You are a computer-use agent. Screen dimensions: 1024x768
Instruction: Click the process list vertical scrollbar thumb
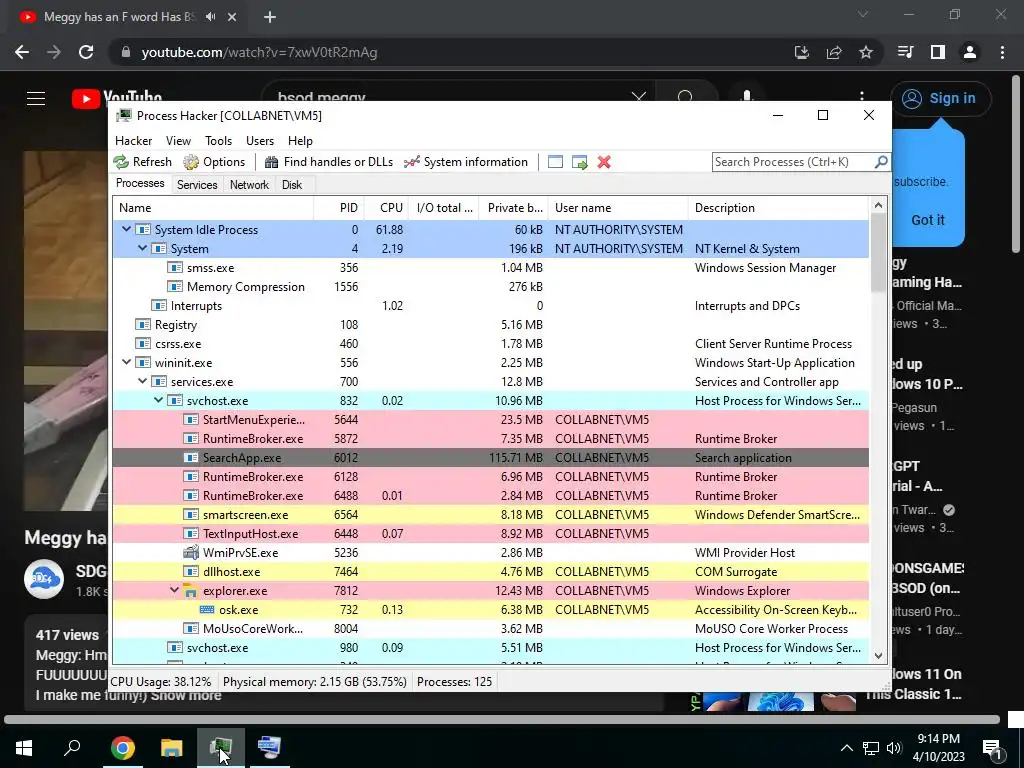(878, 252)
